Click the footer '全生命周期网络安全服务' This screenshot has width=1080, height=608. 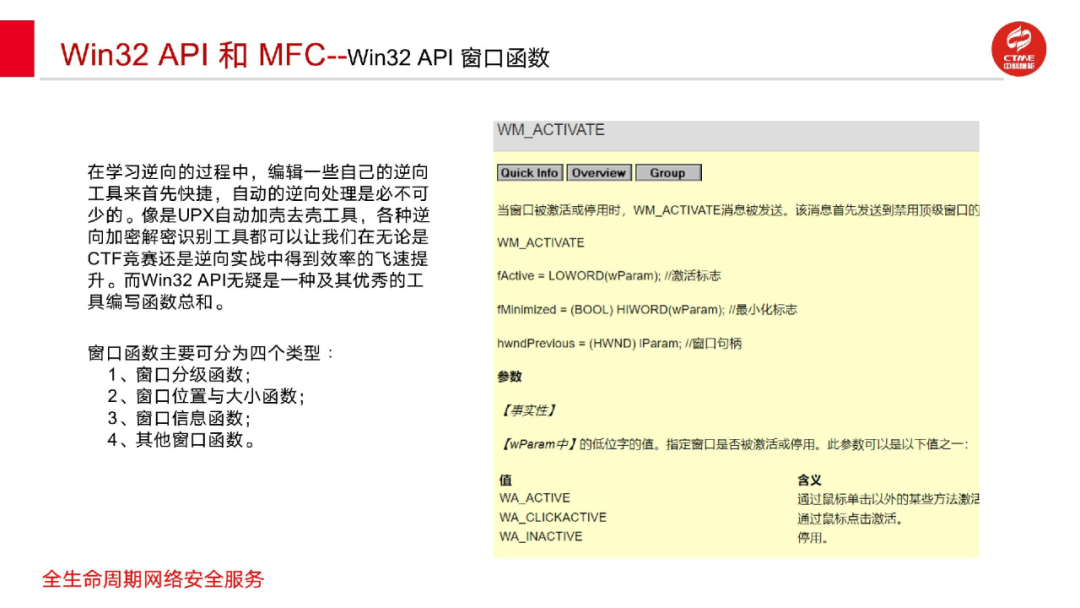[x=153, y=580]
